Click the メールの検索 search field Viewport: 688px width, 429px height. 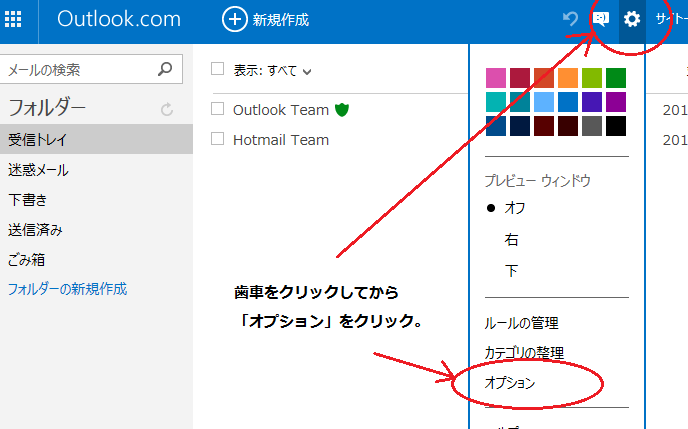point(78,70)
